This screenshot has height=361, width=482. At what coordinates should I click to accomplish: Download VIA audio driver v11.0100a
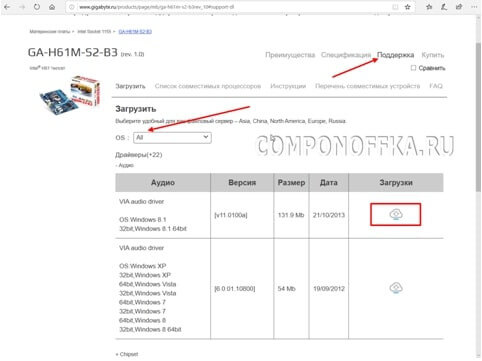pos(396,214)
